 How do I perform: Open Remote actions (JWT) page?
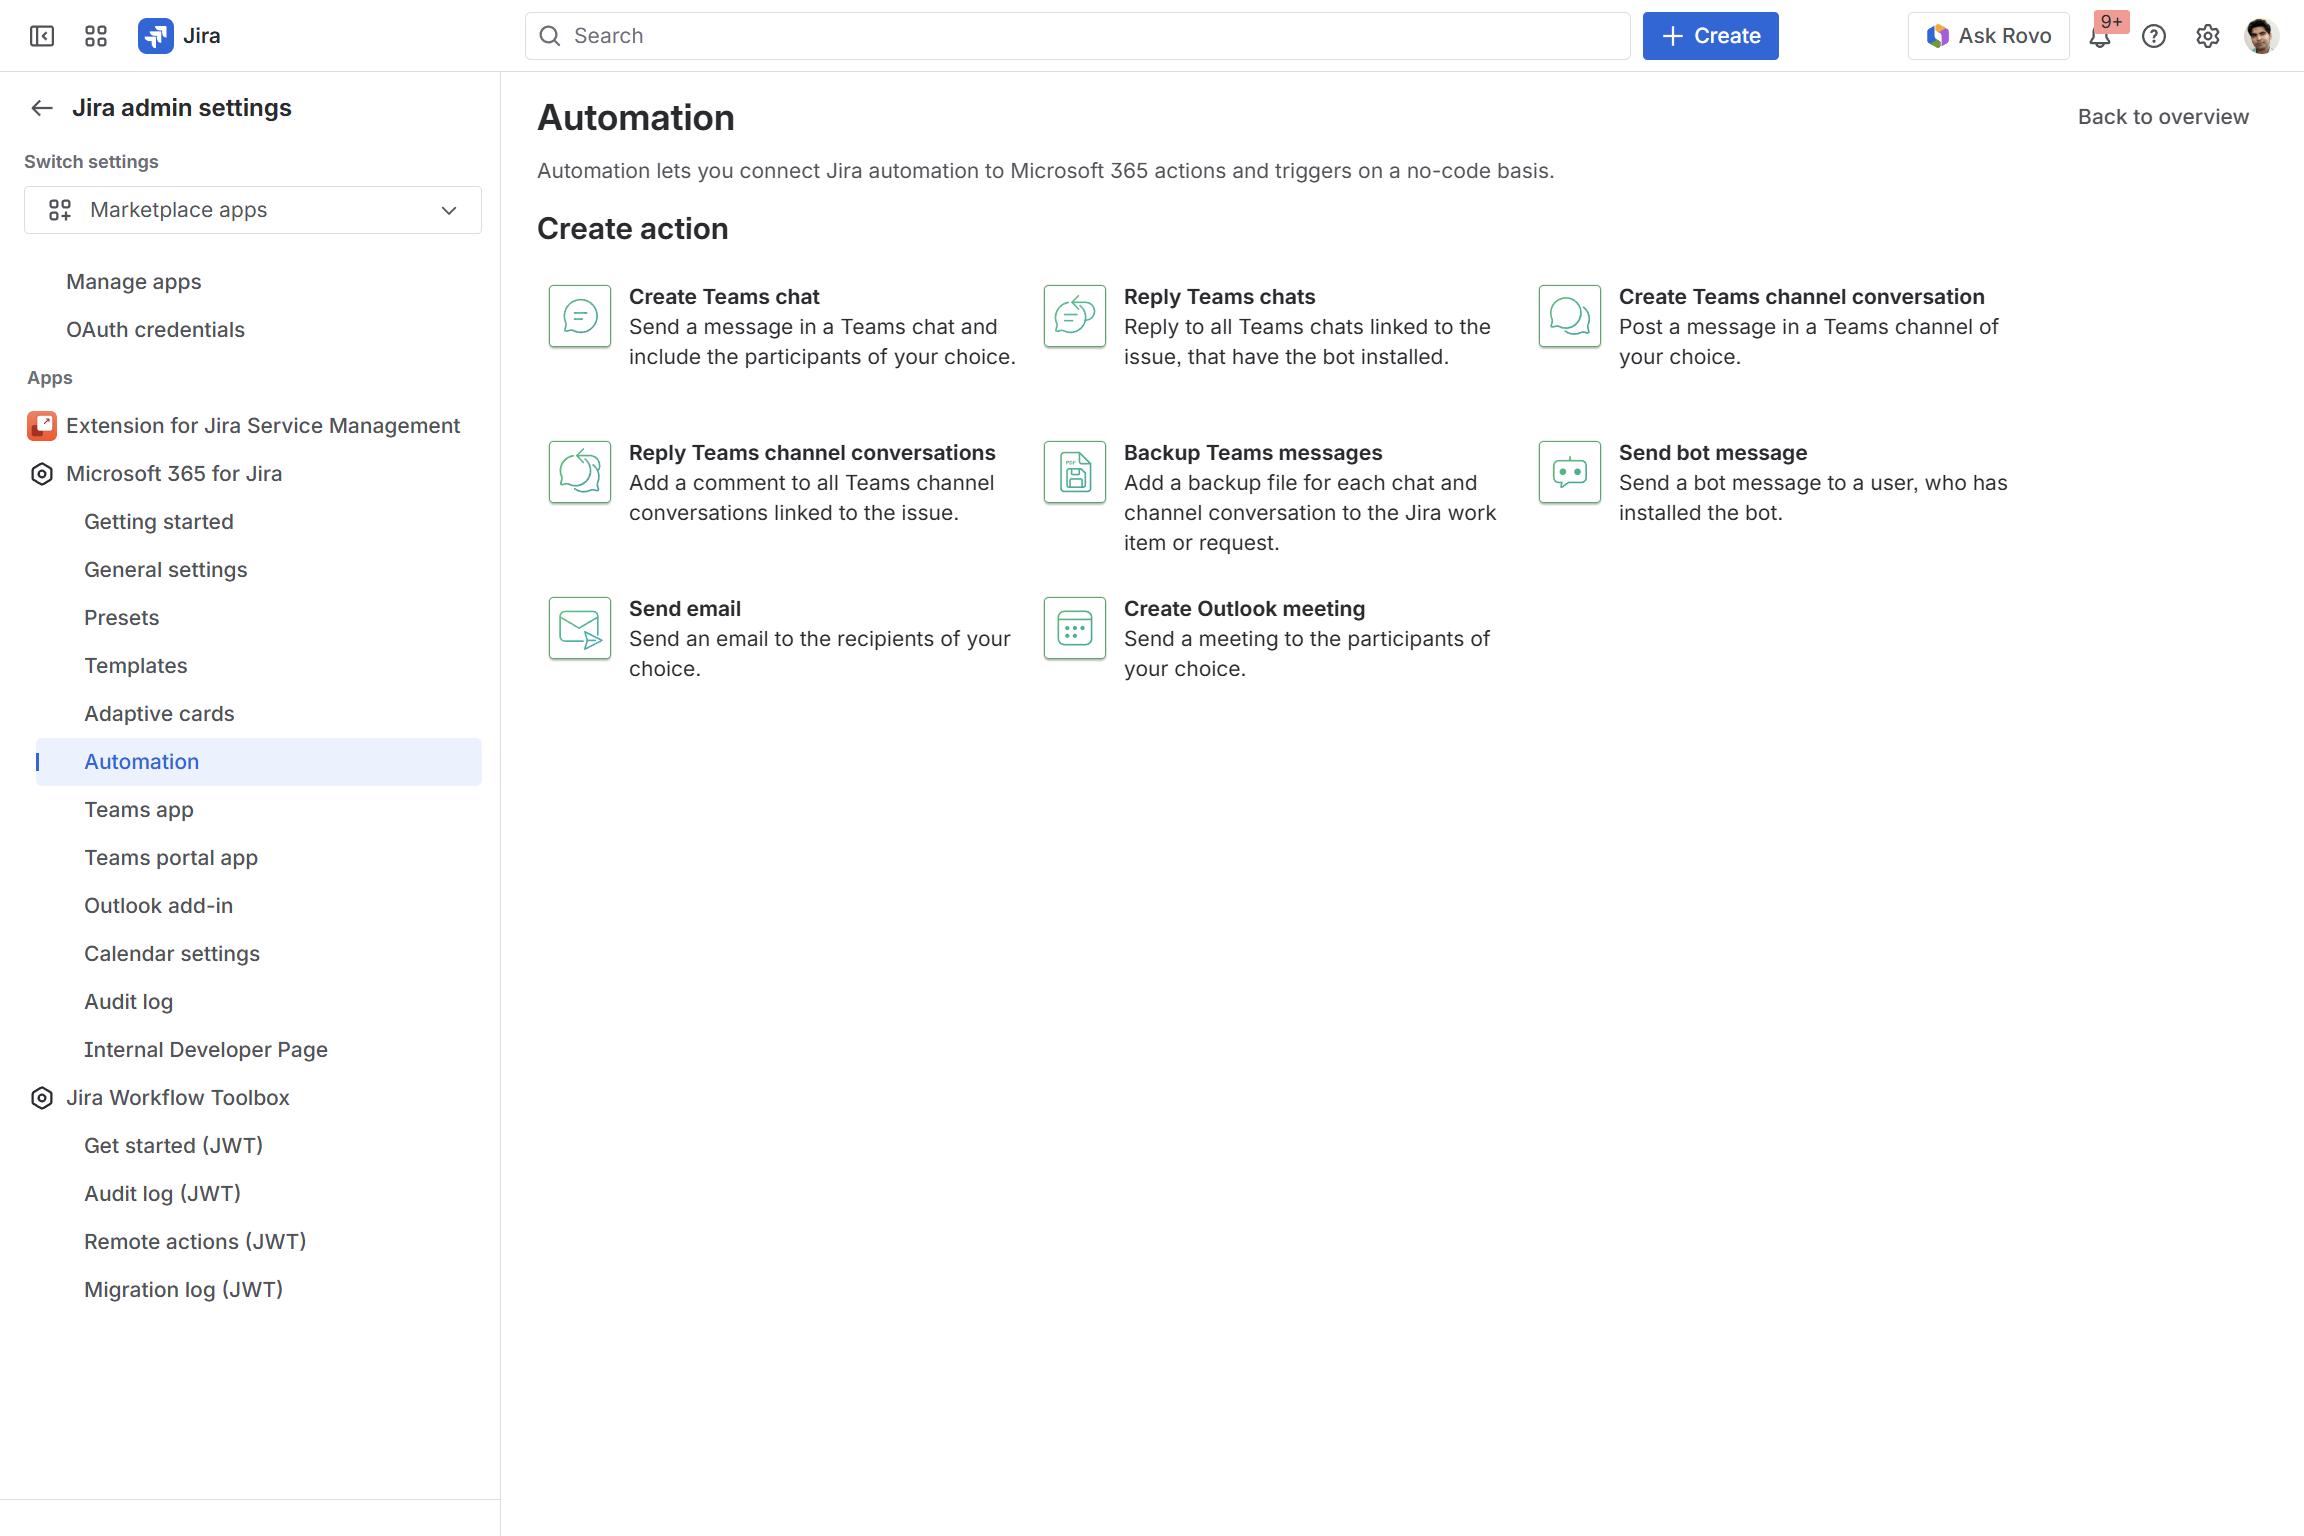(x=195, y=1242)
